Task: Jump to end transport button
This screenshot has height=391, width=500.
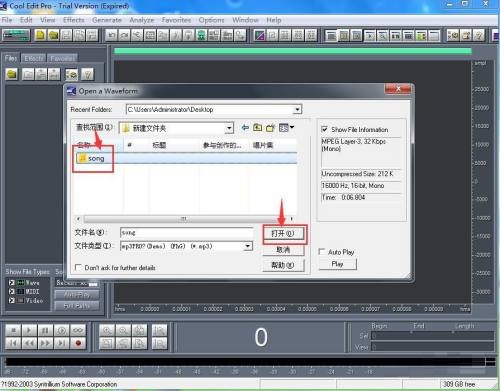Action: pos(62,343)
